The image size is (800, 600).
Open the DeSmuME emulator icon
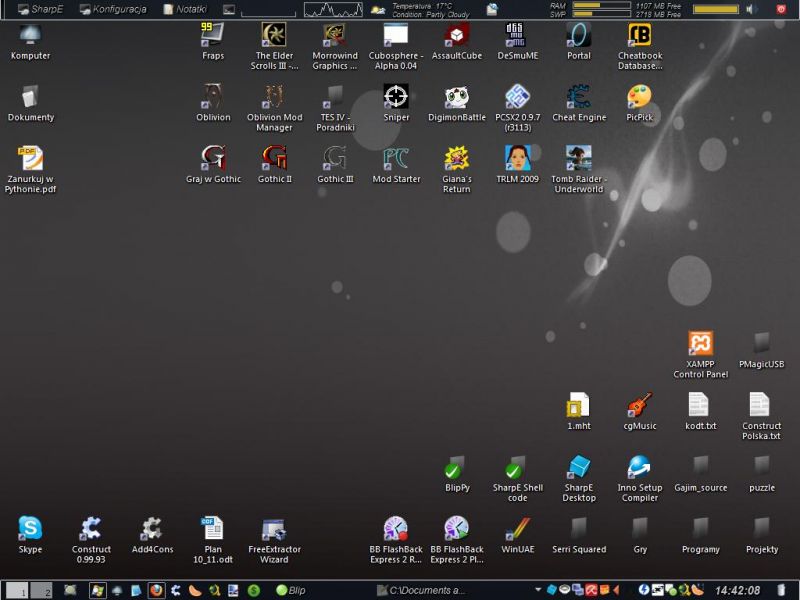[x=517, y=42]
